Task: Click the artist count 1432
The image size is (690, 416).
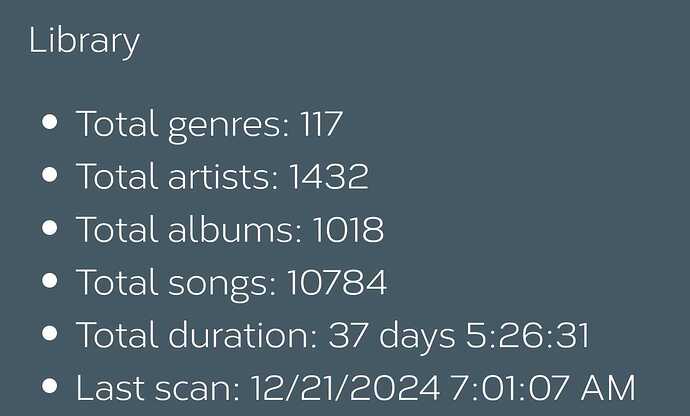Action: pyautogui.click(x=329, y=177)
